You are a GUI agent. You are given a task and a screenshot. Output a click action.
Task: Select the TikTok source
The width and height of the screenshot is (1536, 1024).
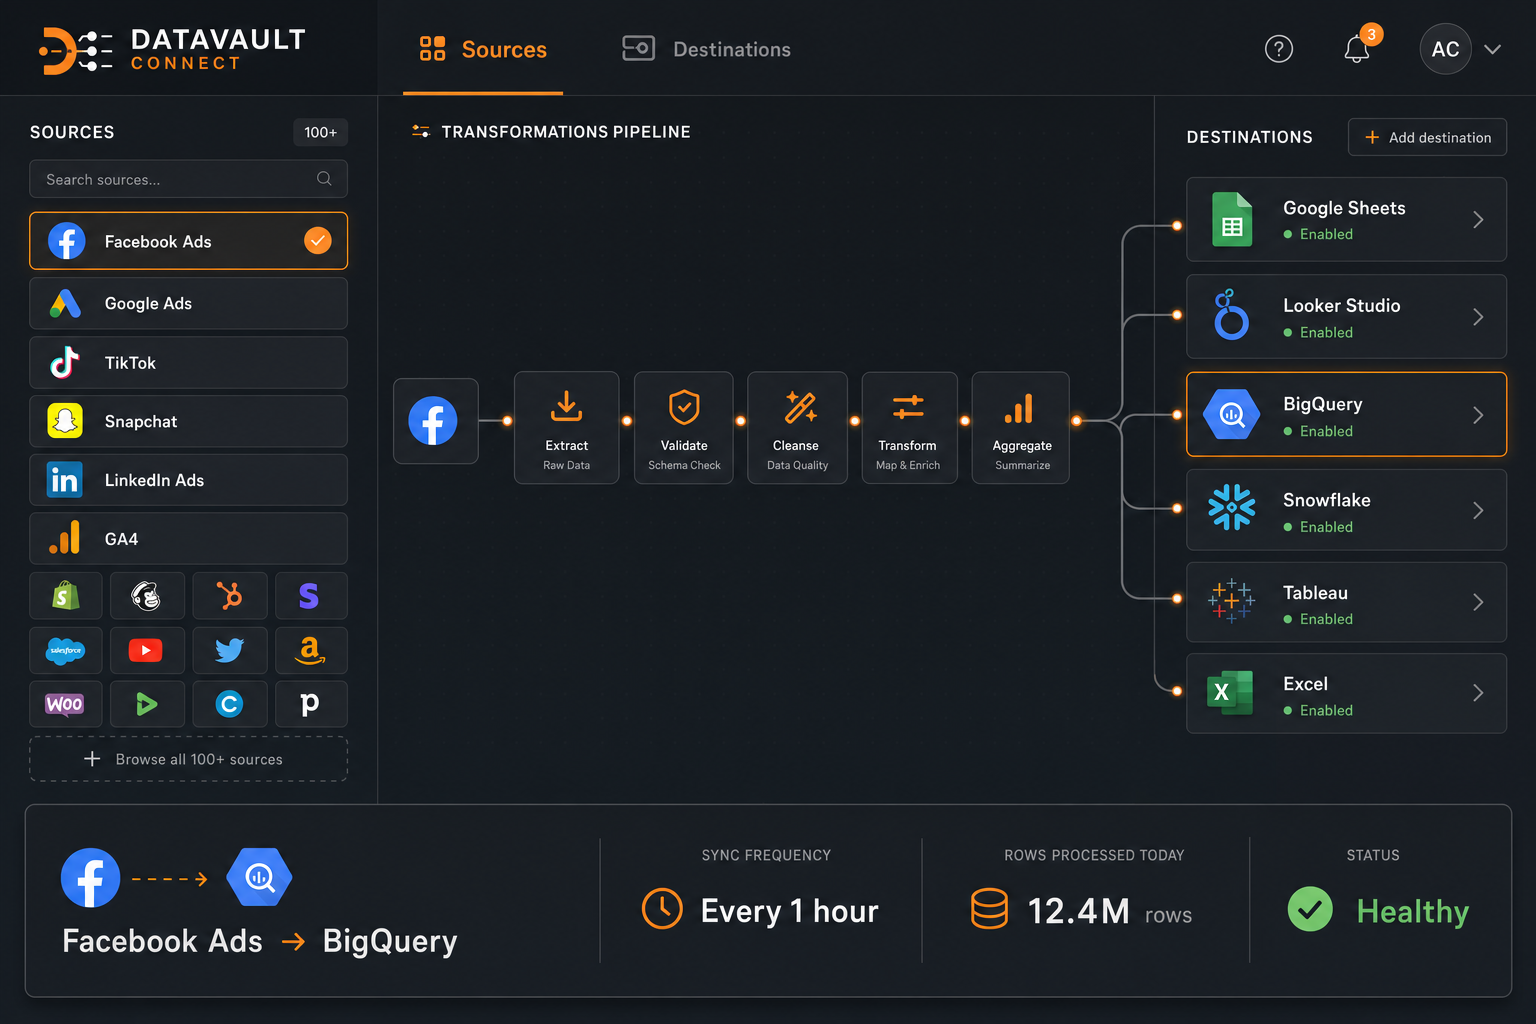coord(188,362)
